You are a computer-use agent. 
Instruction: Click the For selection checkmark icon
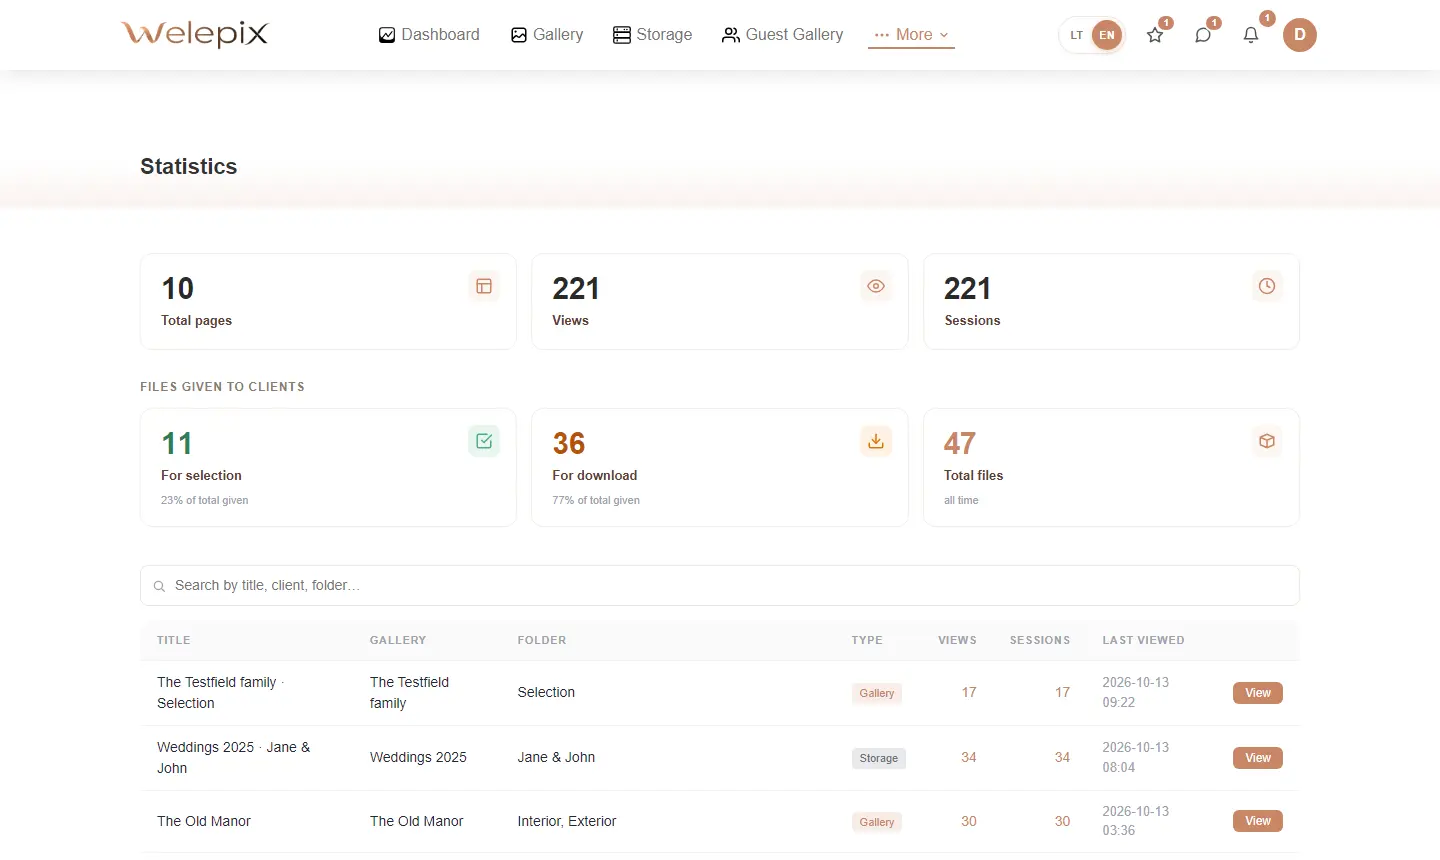(484, 441)
